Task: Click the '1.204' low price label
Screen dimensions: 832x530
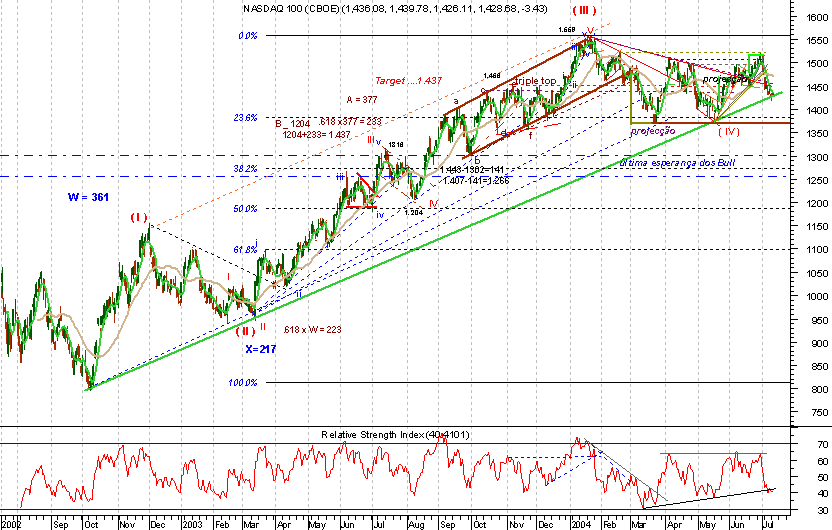Action: (413, 212)
